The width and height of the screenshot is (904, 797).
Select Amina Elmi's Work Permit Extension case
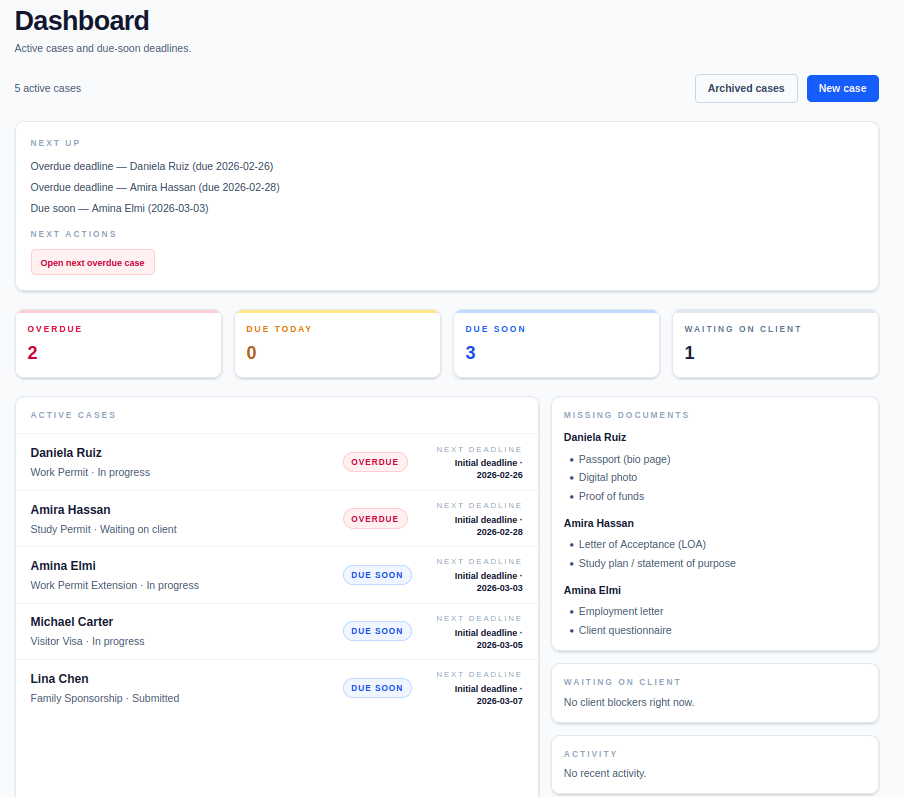pos(62,566)
